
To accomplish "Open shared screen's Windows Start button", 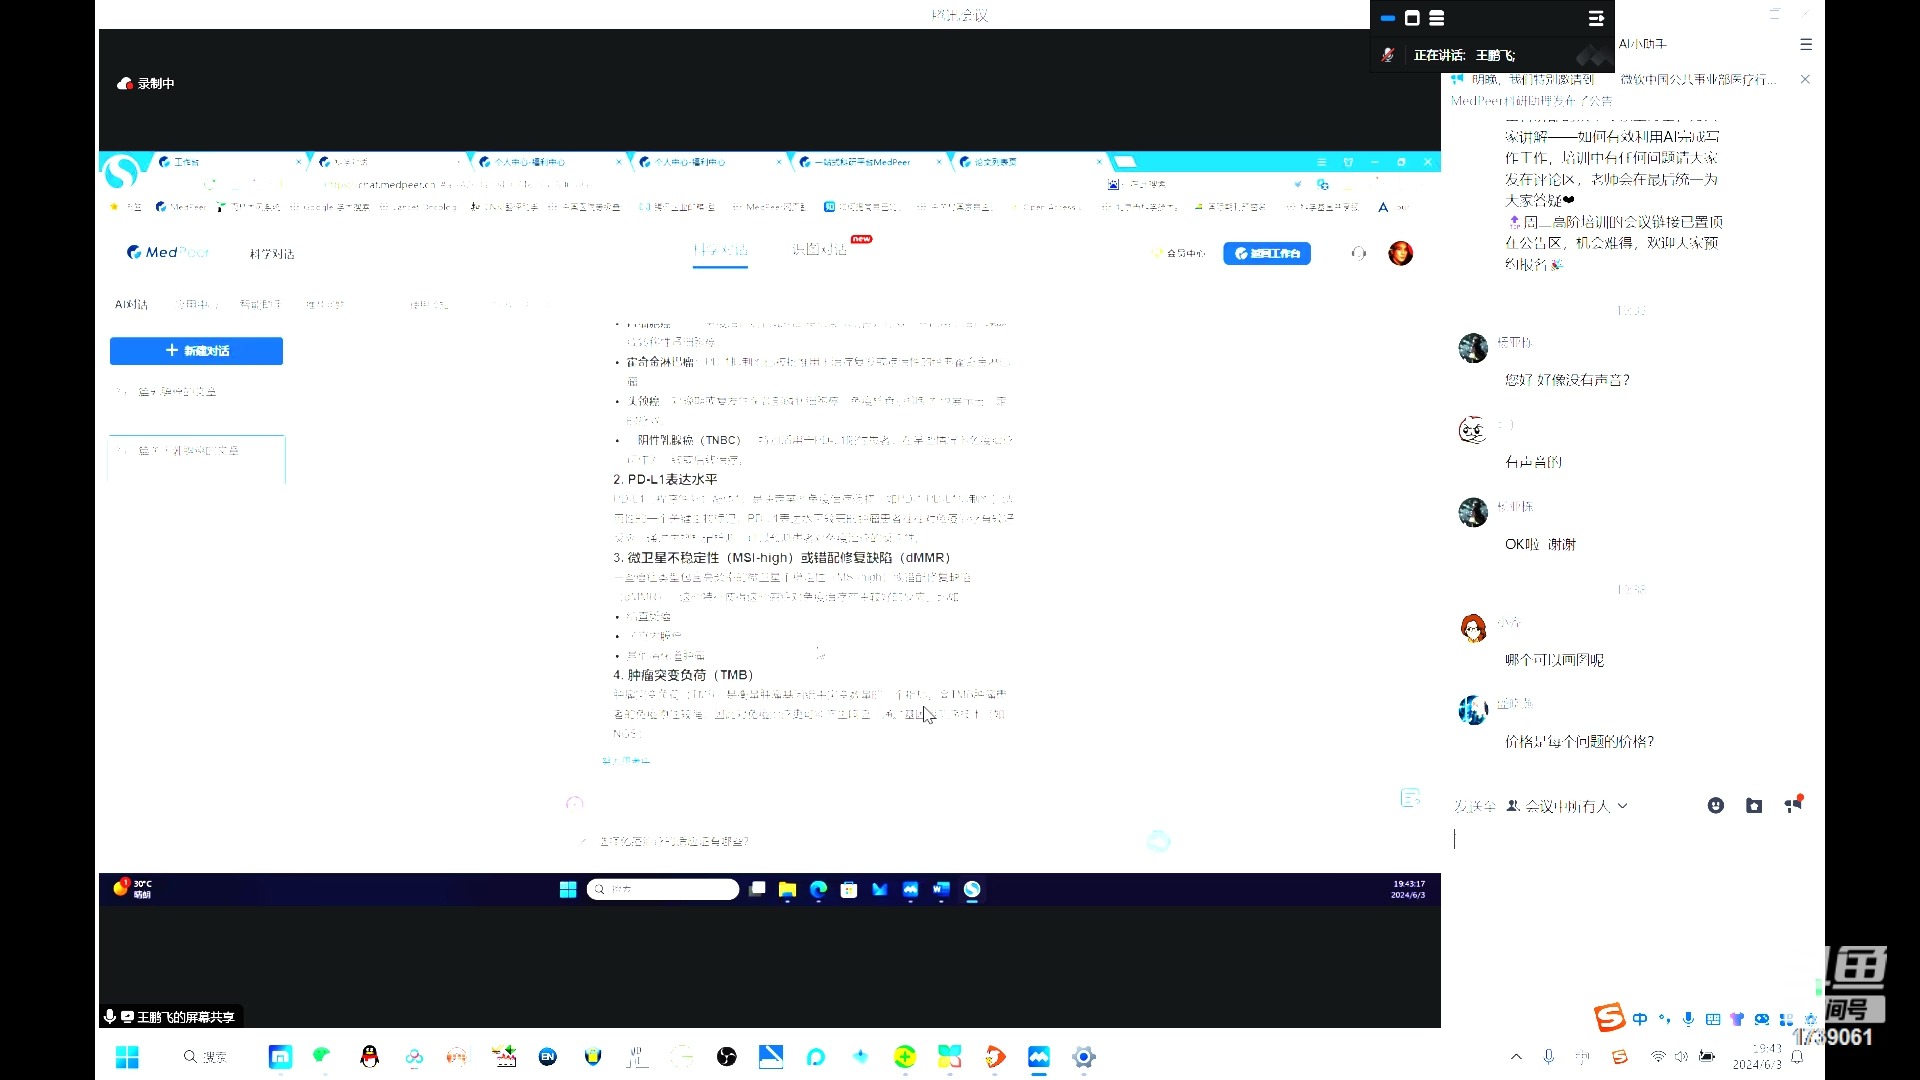I will click(x=568, y=890).
